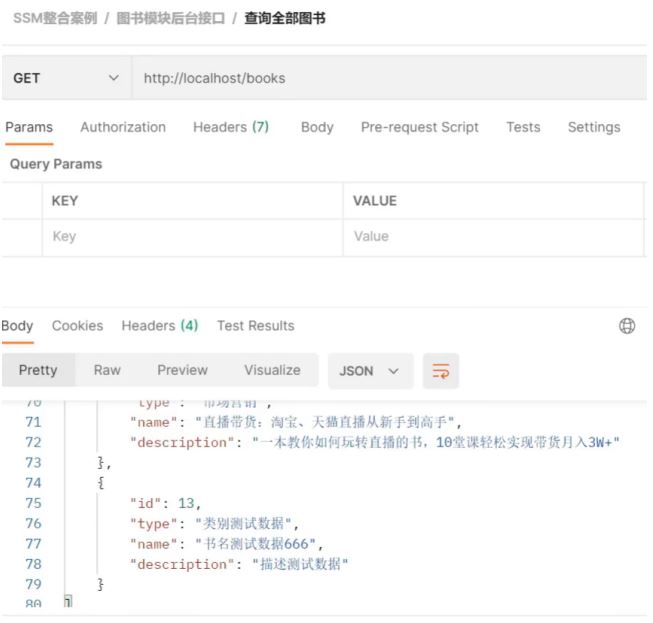Click the globe network information icon

(627, 326)
